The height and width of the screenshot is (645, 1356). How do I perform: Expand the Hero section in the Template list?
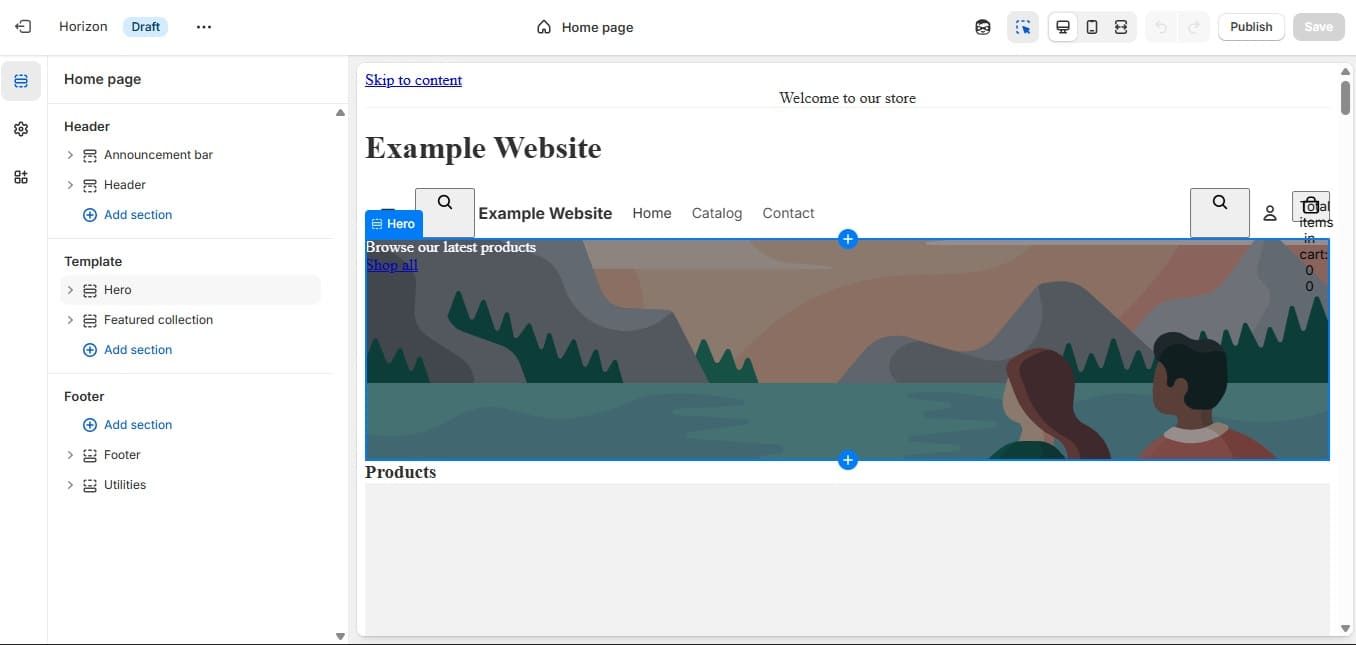(x=70, y=290)
